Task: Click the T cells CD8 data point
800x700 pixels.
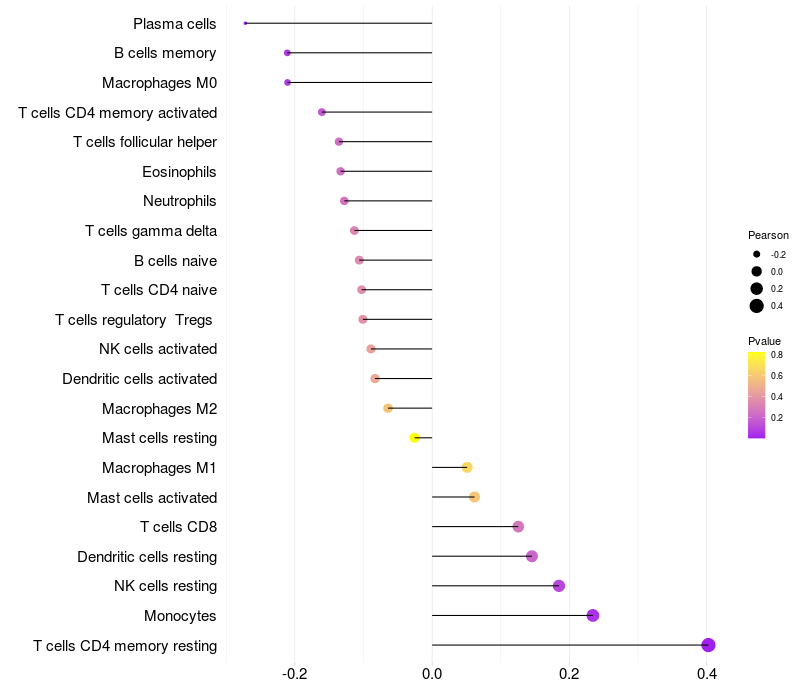Action: [x=518, y=527]
